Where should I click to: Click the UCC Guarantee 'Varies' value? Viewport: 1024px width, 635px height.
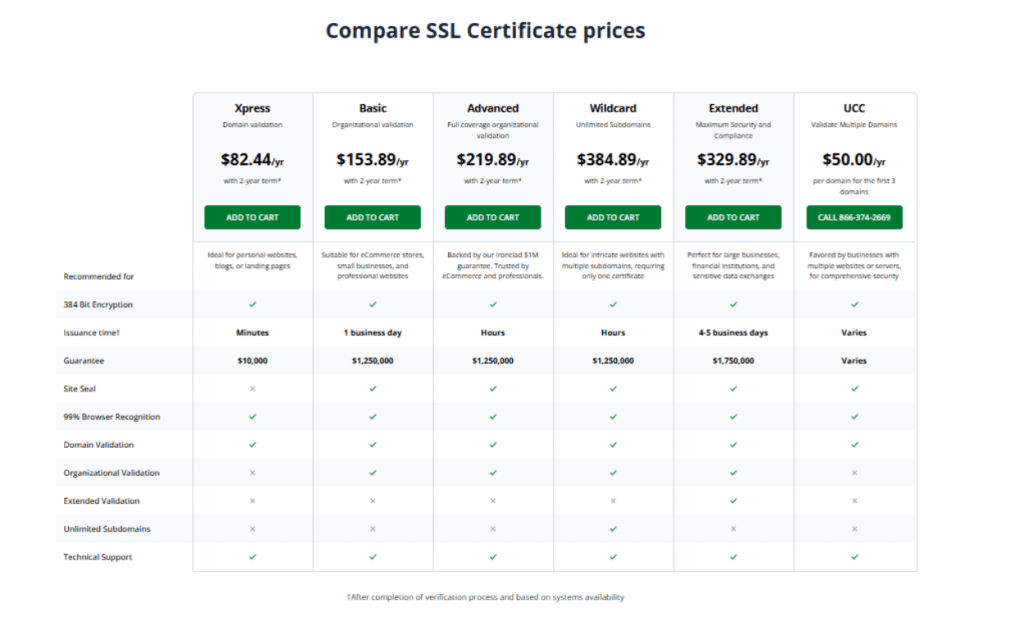pyautogui.click(x=854, y=361)
